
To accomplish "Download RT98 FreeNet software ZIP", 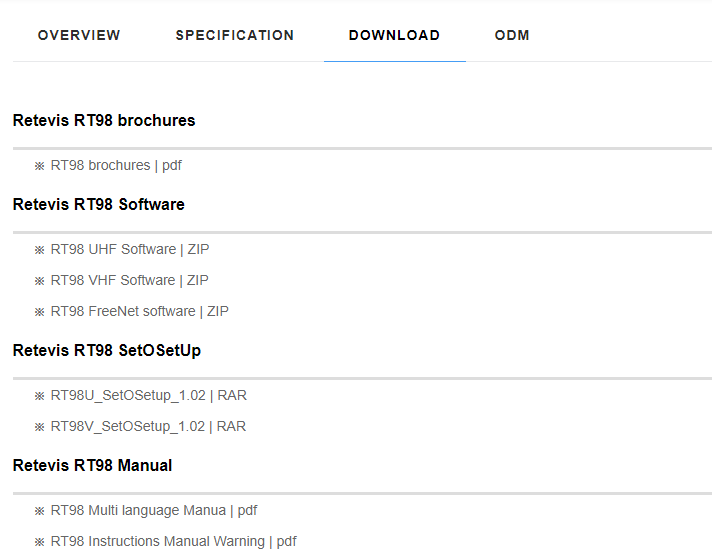I will point(139,311).
